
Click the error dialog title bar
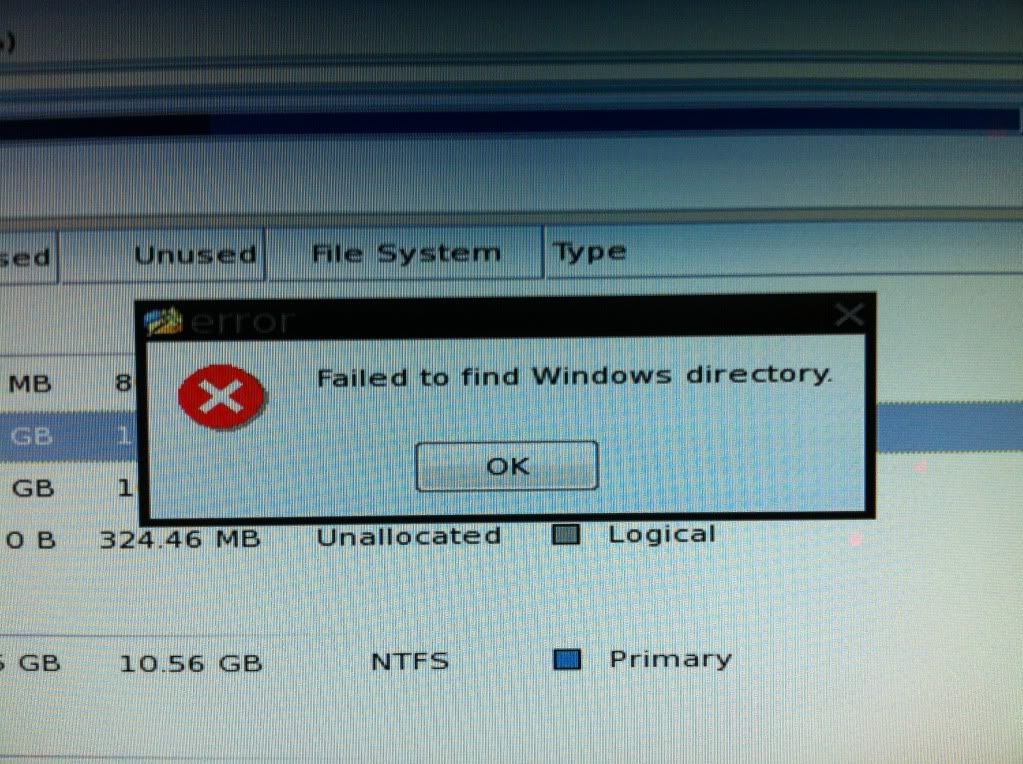tap(506, 318)
